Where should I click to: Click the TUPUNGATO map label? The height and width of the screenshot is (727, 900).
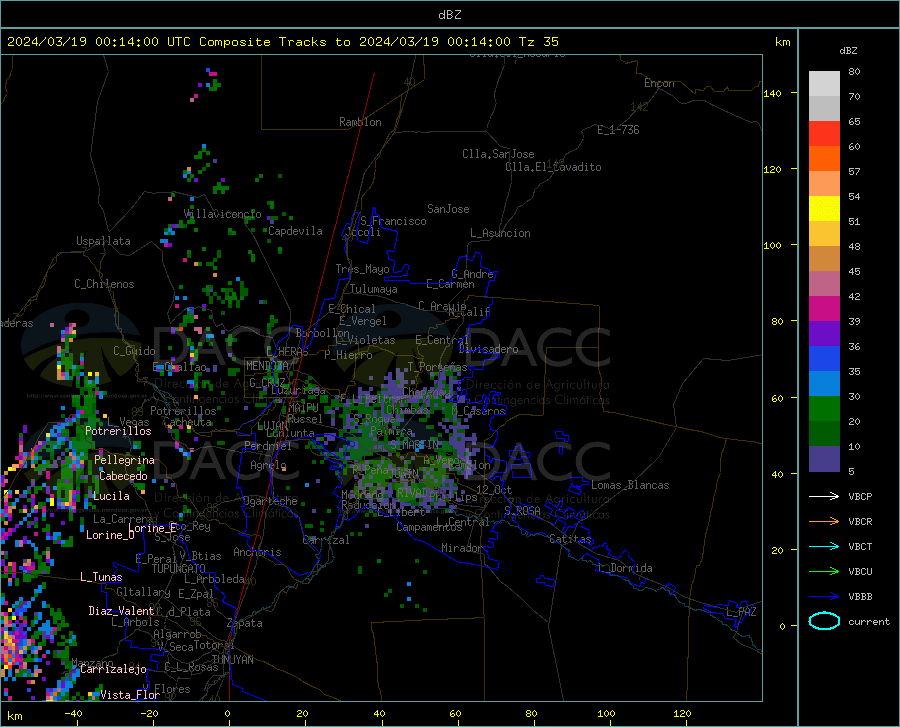click(x=179, y=569)
